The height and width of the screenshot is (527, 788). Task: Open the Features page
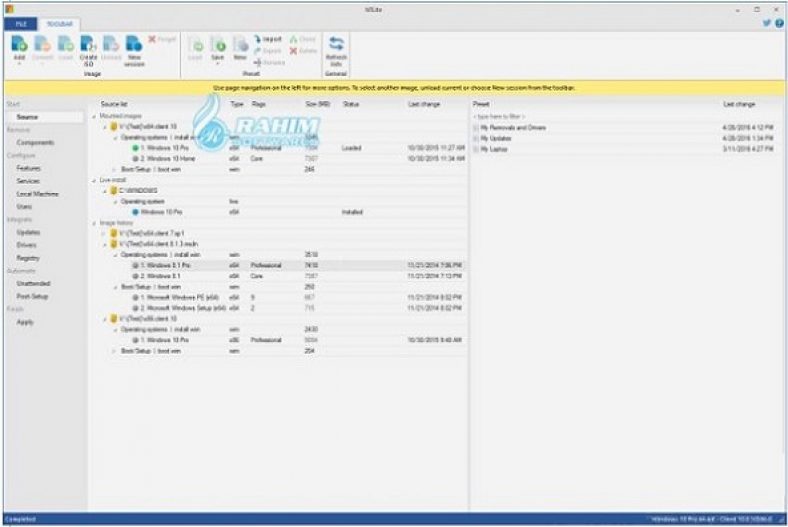pos(28,168)
